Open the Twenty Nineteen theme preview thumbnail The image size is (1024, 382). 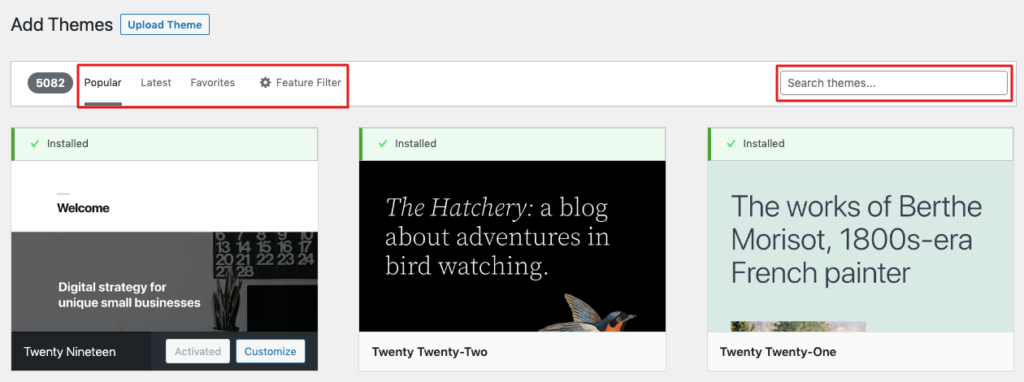tap(165, 246)
